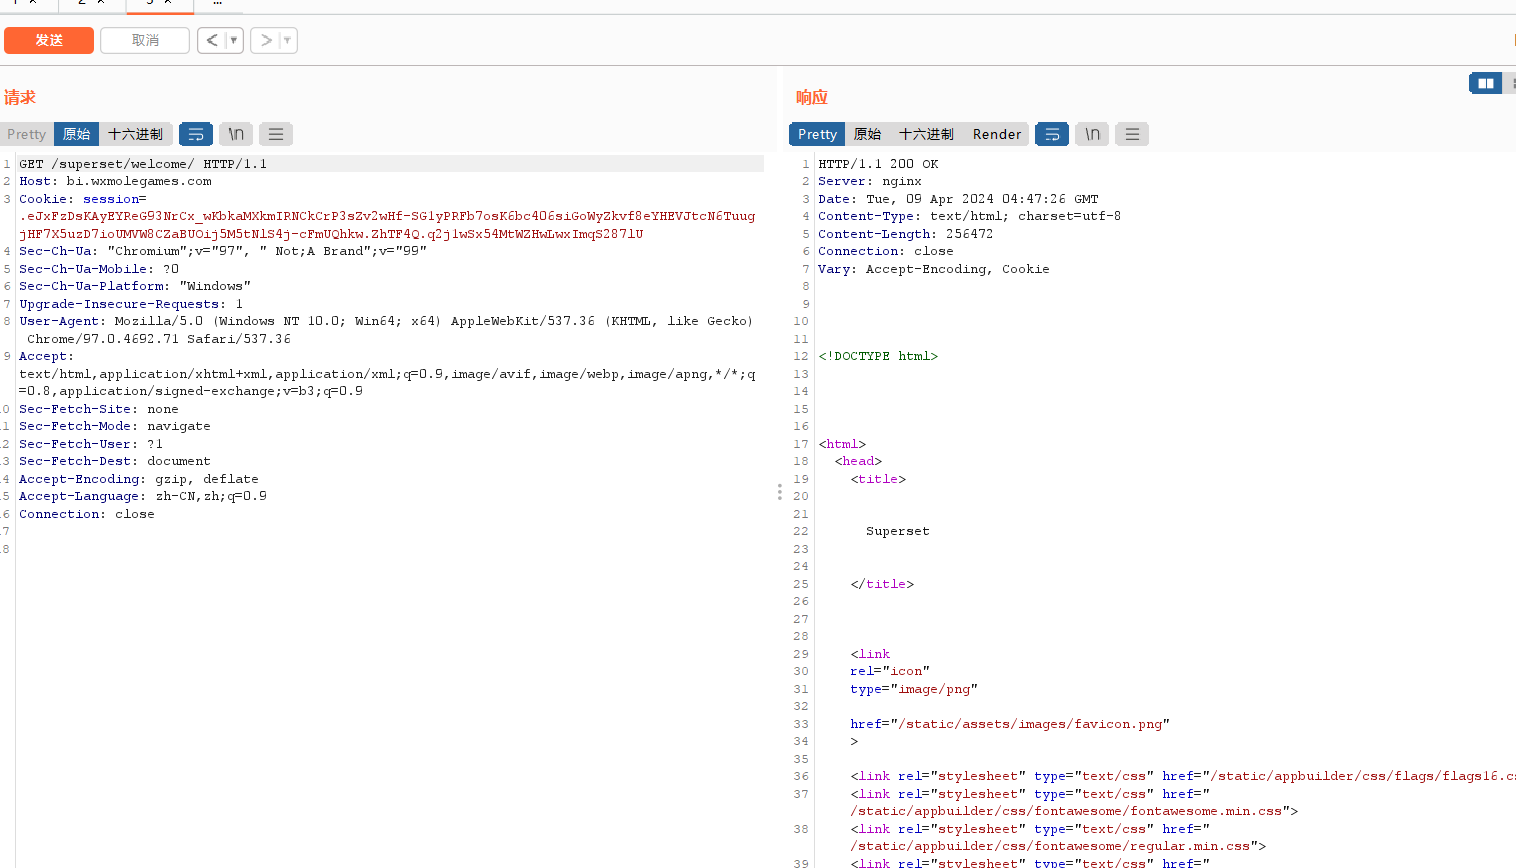Toggle request word wrap icon
Viewport: 1516px width, 868px height.
click(196, 134)
